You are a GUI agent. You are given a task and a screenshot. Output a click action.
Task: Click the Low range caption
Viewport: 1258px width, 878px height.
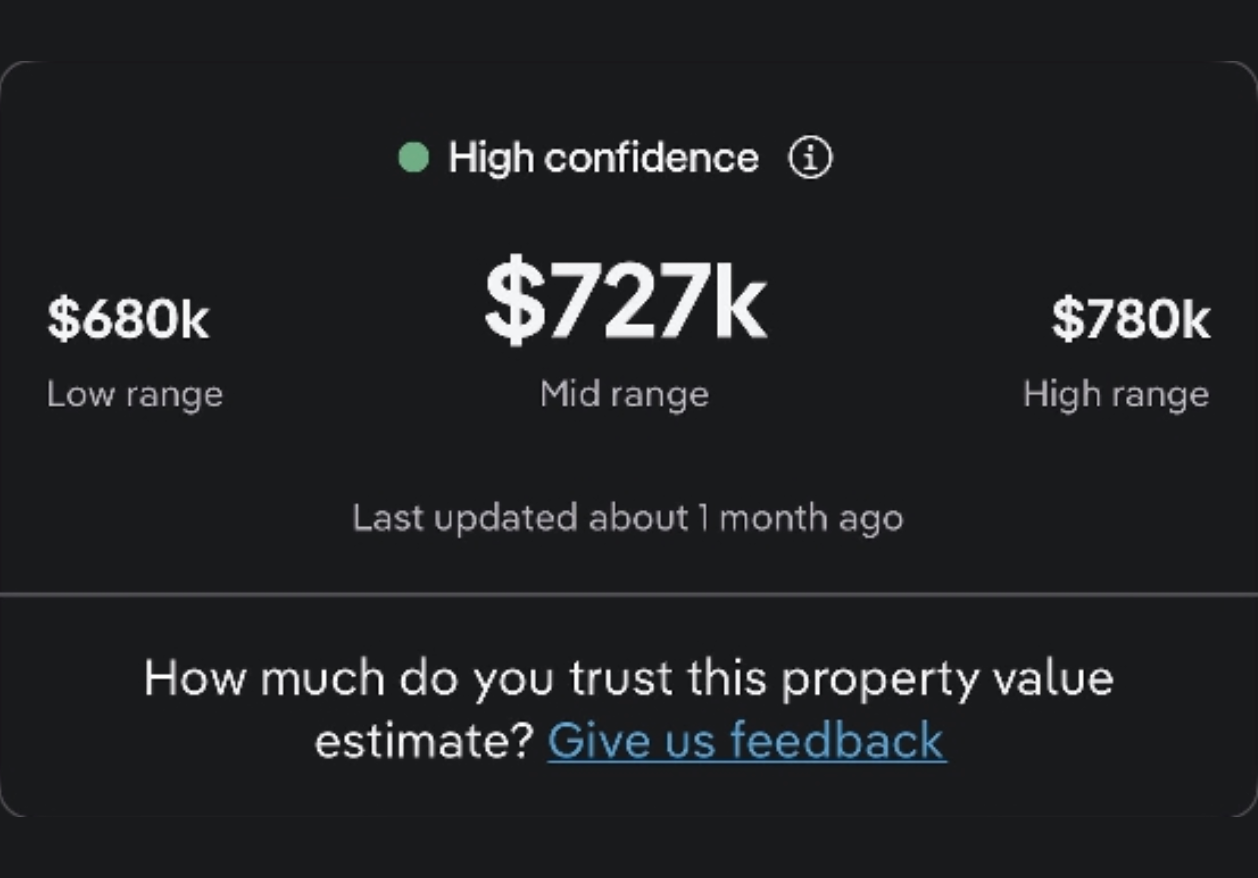[134, 394]
